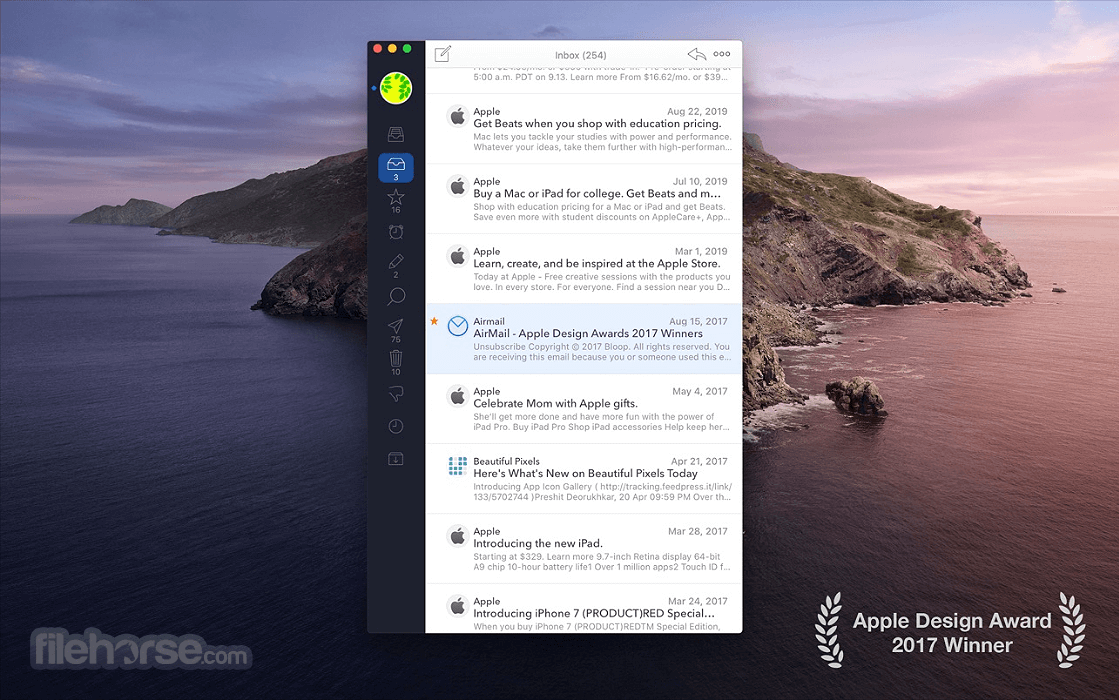Viewport: 1119px width, 700px height.
Task: Click the archive download box icon
Action: (x=396, y=459)
